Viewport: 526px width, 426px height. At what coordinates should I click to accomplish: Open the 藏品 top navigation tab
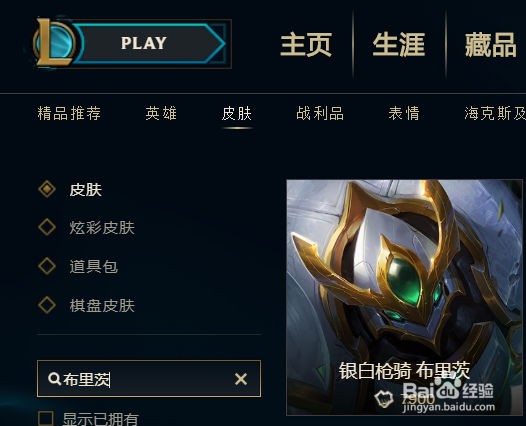tap(491, 44)
